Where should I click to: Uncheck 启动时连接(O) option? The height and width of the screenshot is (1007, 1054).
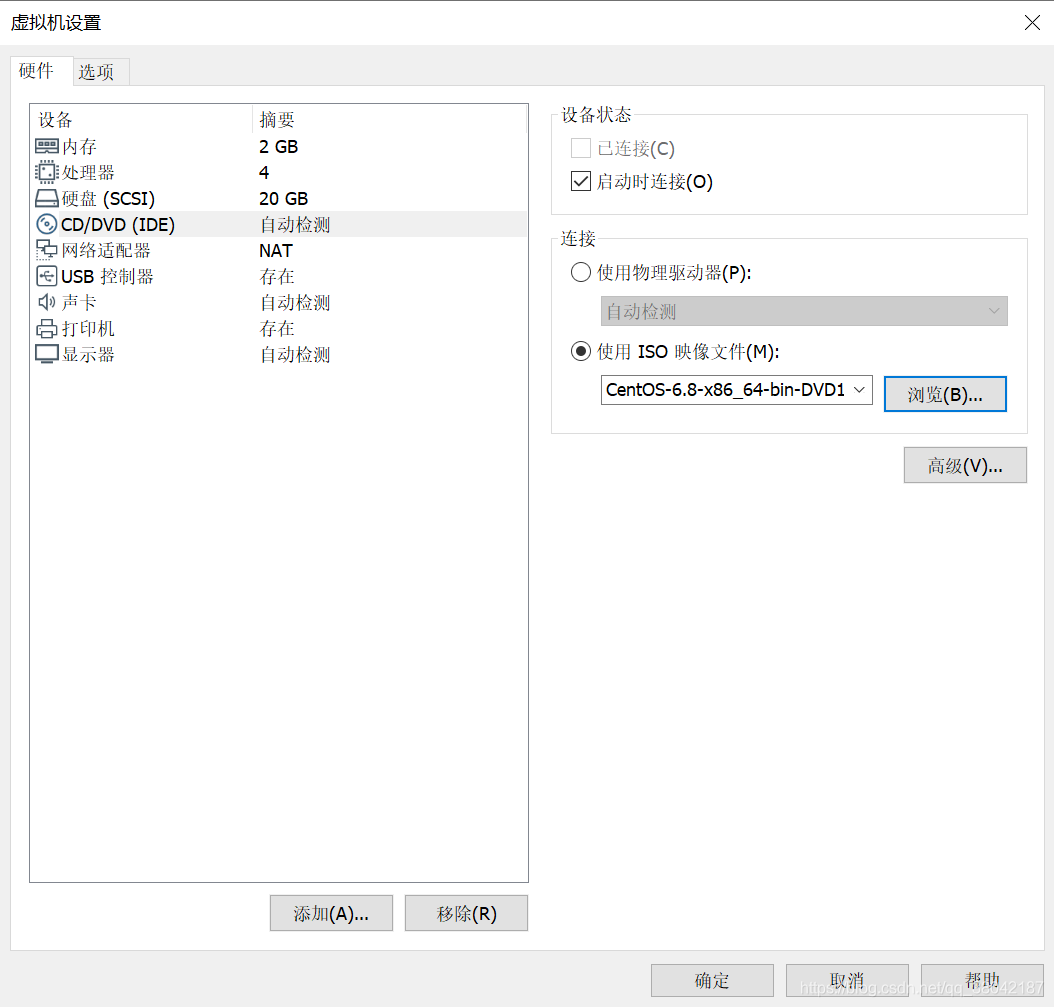(x=580, y=181)
